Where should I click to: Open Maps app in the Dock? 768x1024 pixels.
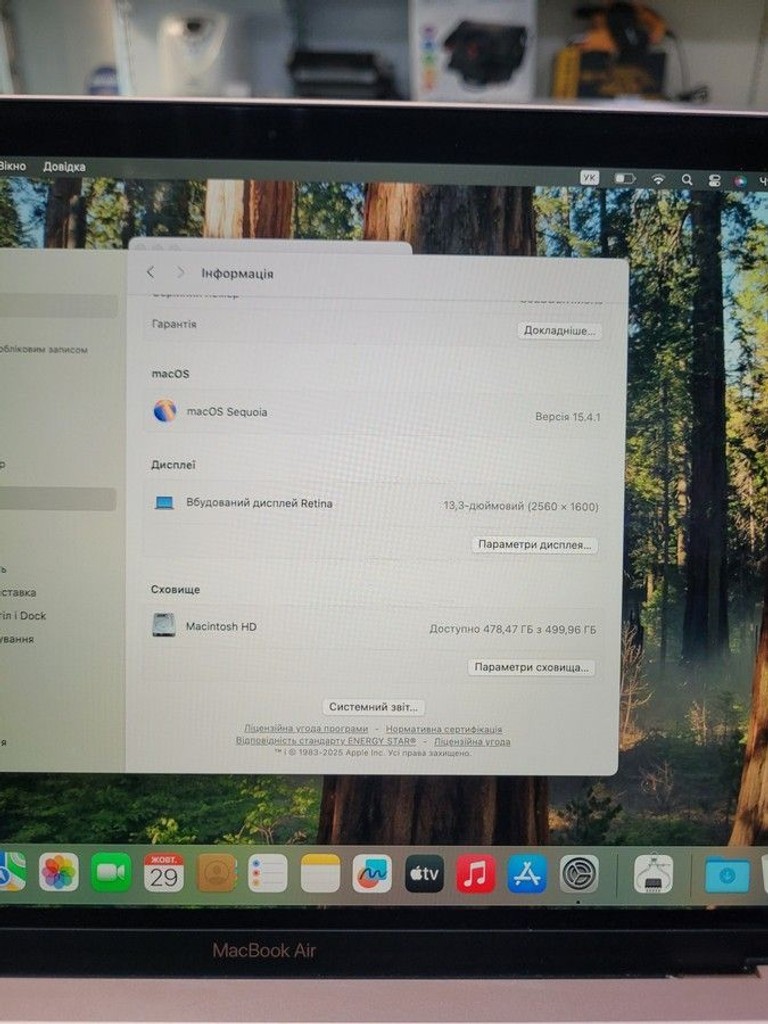tap(11, 872)
